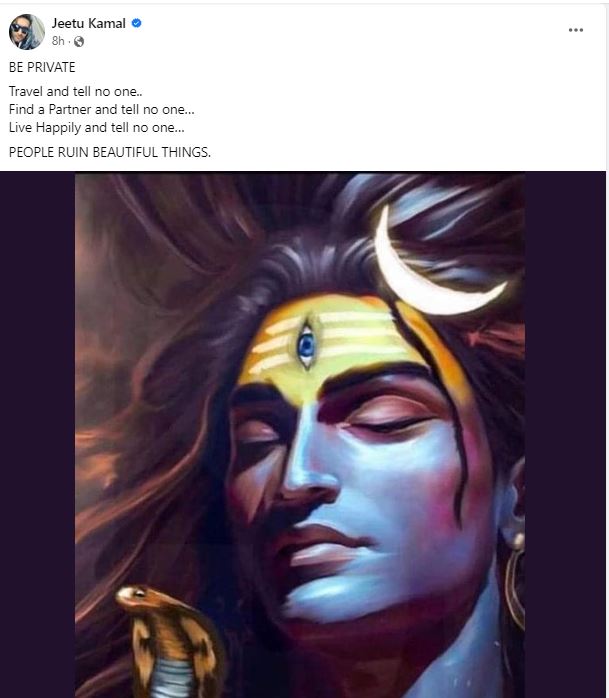Click the dark margin left of photo
The image size is (609, 698).
coord(37,434)
